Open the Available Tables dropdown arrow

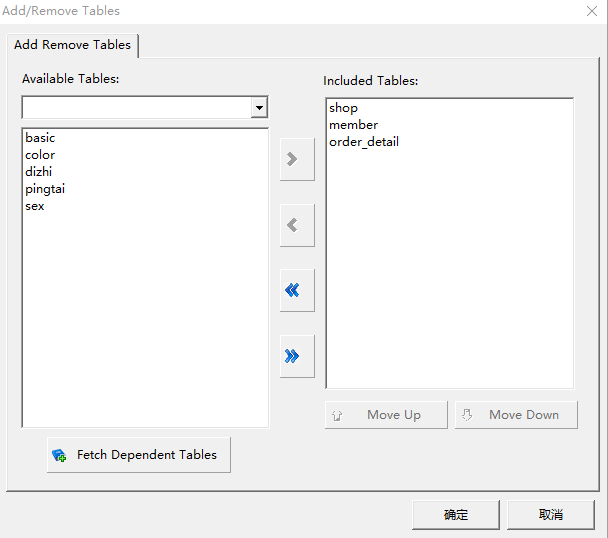[x=260, y=108]
